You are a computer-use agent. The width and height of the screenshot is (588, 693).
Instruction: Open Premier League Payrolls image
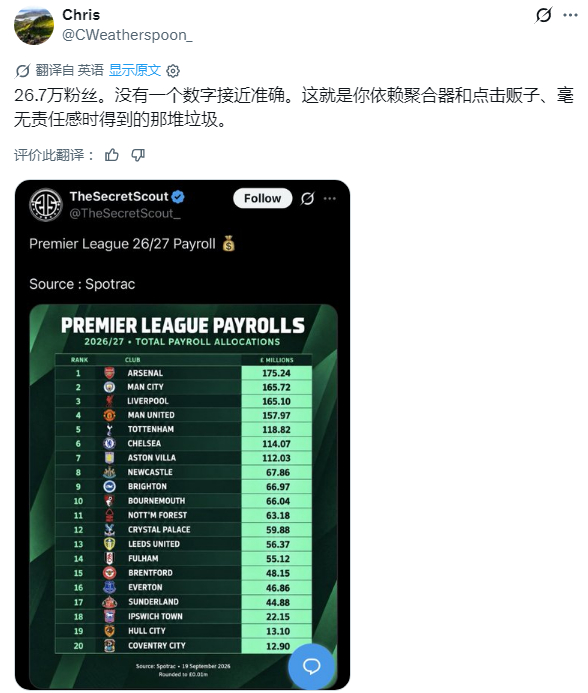(x=183, y=496)
